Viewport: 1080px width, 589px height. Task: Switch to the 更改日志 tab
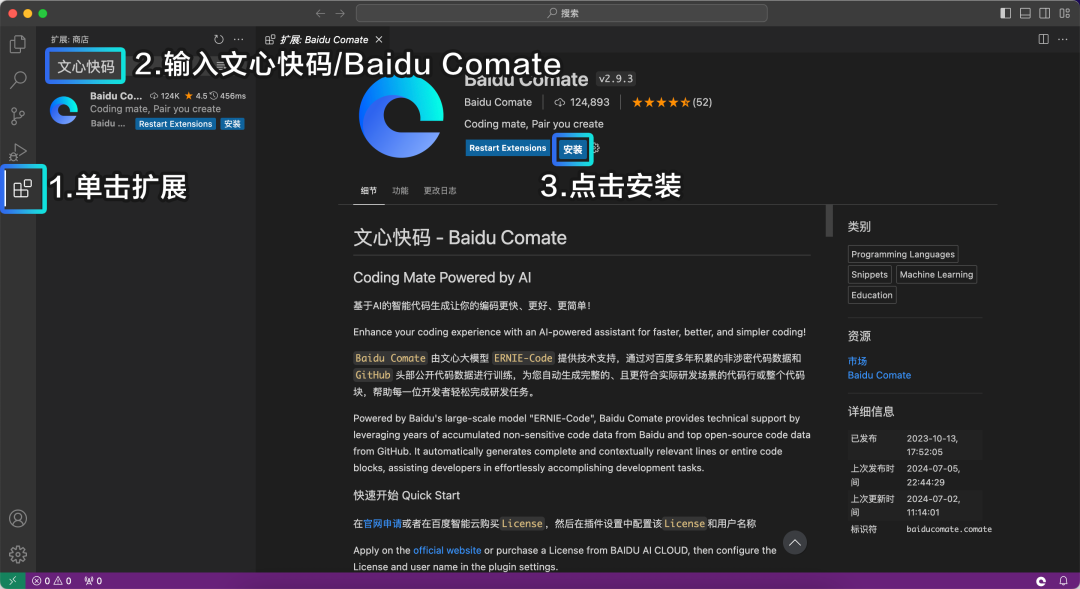coord(440,191)
